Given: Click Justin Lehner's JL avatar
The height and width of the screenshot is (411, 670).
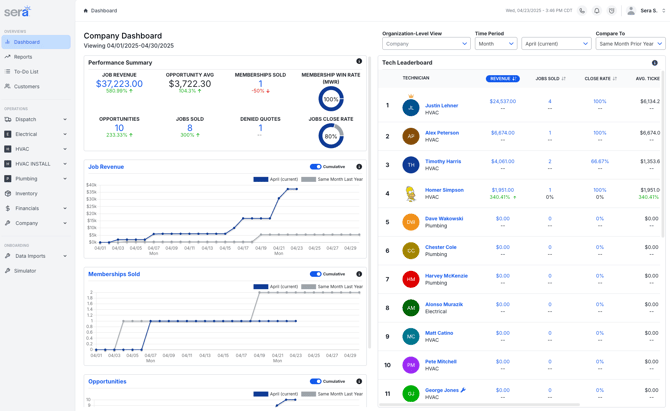Looking at the screenshot, I should (411, 108).
